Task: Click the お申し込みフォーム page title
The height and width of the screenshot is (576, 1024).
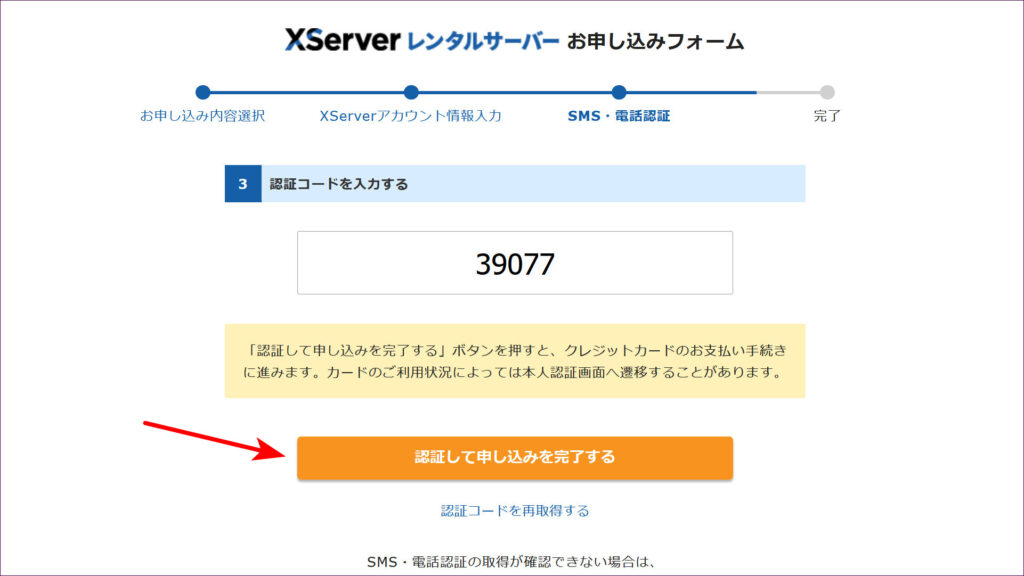Action: click(655, 41)
